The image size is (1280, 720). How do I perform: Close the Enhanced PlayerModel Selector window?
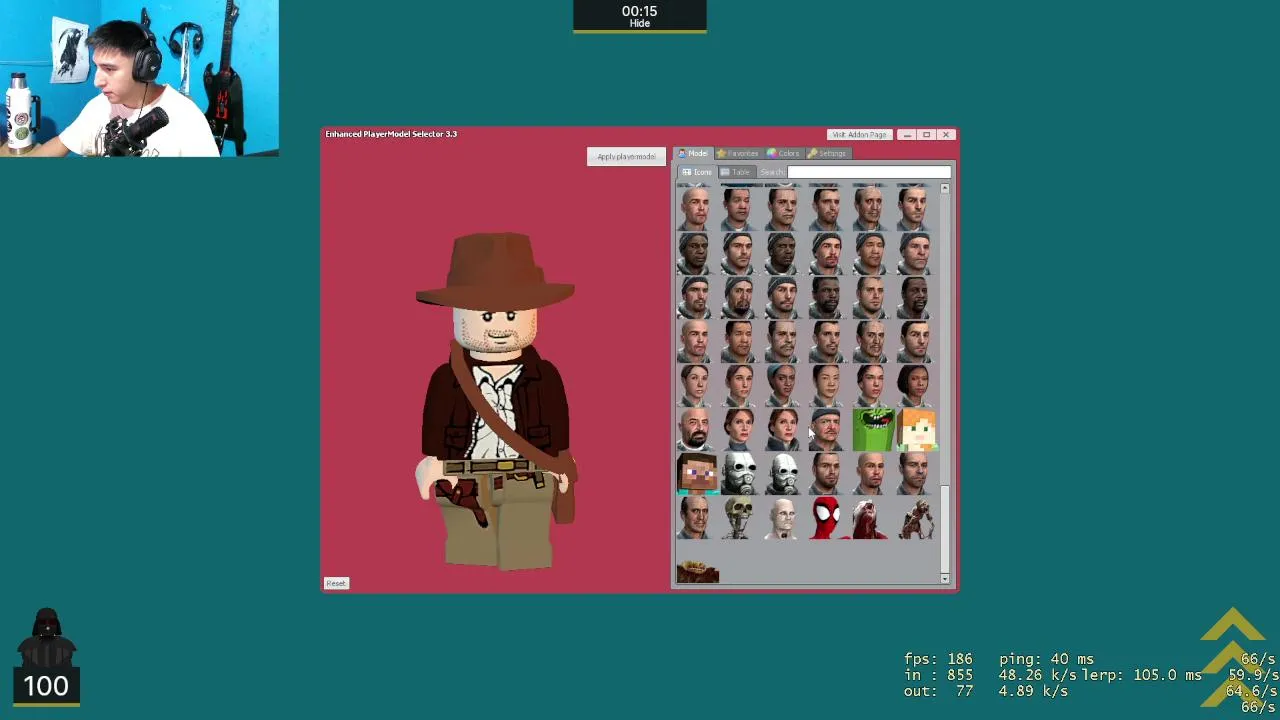tap(945, 134)
